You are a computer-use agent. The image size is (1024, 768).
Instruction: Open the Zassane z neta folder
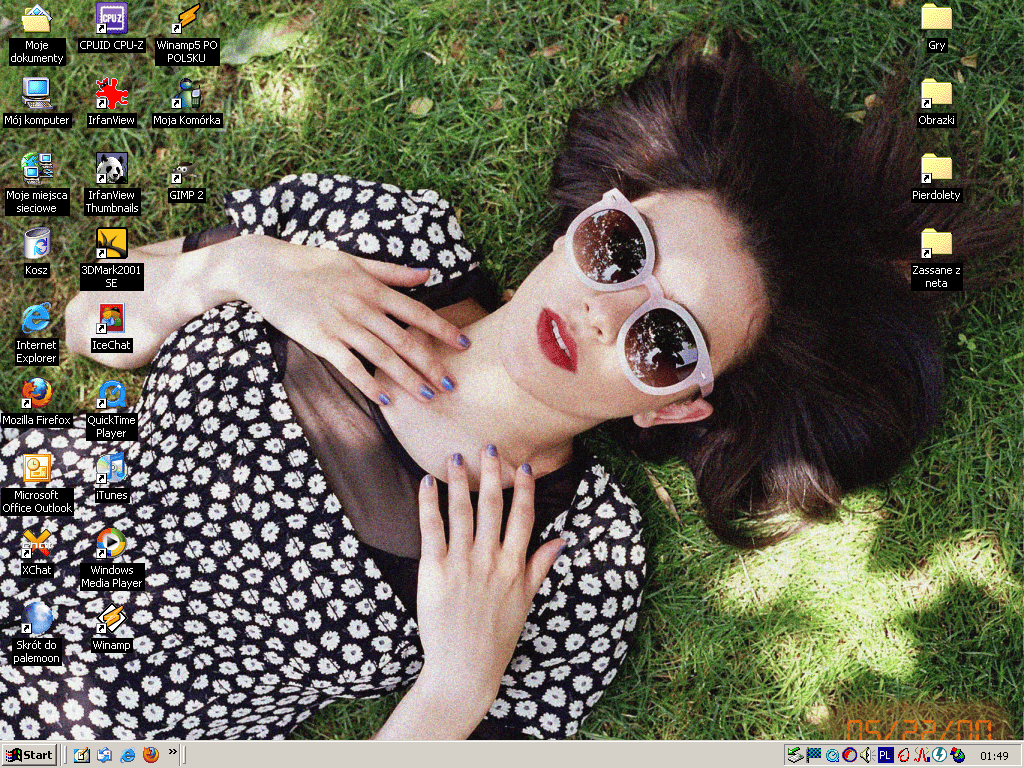pos(936,244)
